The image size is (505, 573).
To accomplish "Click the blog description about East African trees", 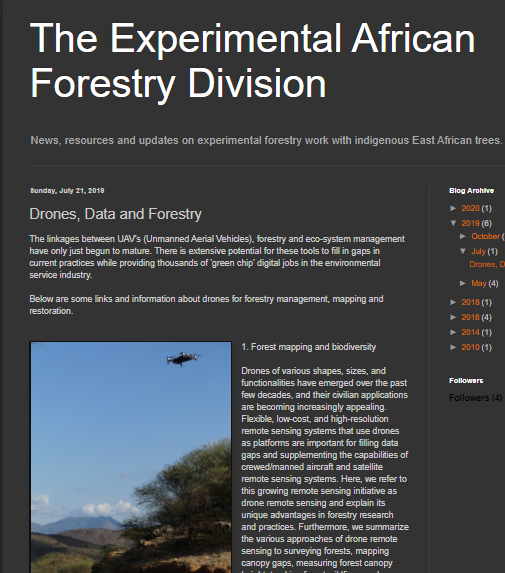I will pyautogui.click(x=266, y=140).
